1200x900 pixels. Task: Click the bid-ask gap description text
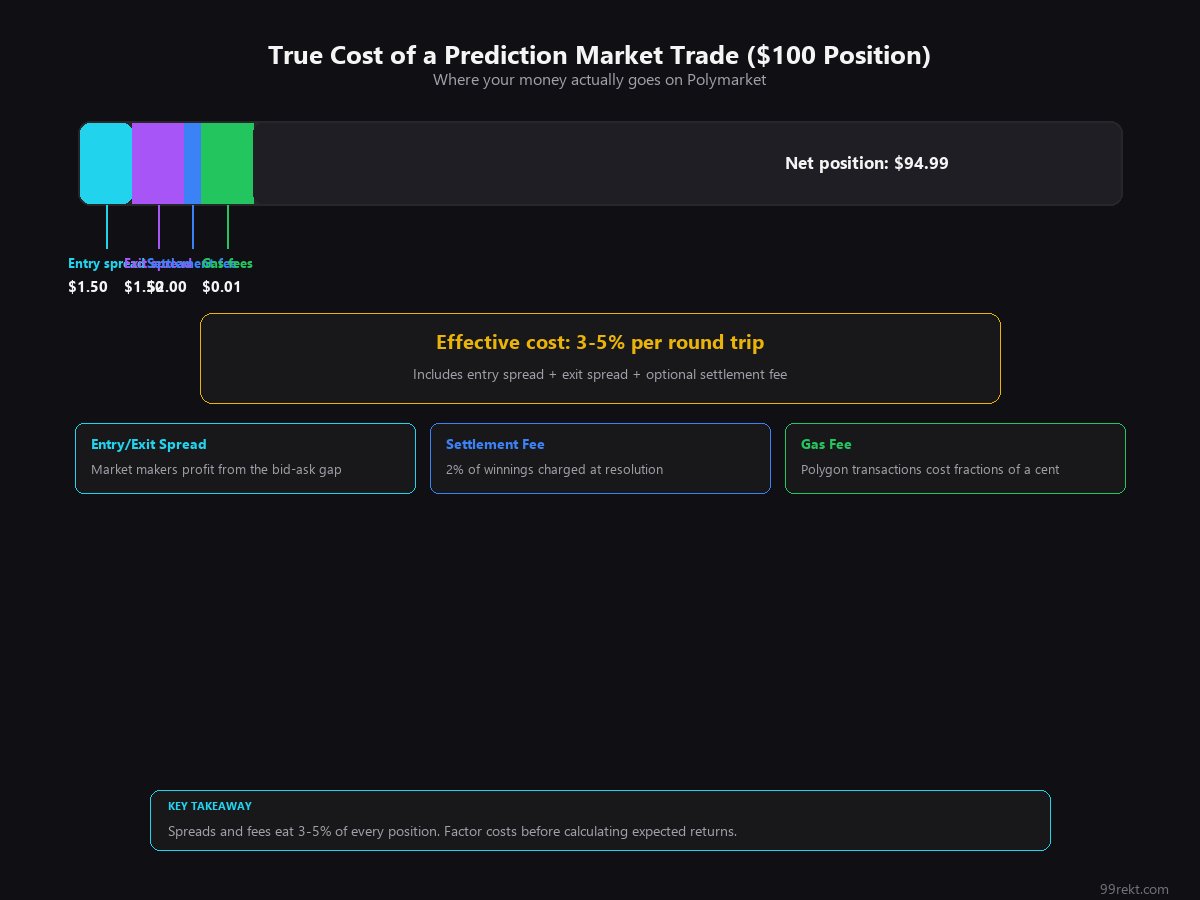[216, 470]
